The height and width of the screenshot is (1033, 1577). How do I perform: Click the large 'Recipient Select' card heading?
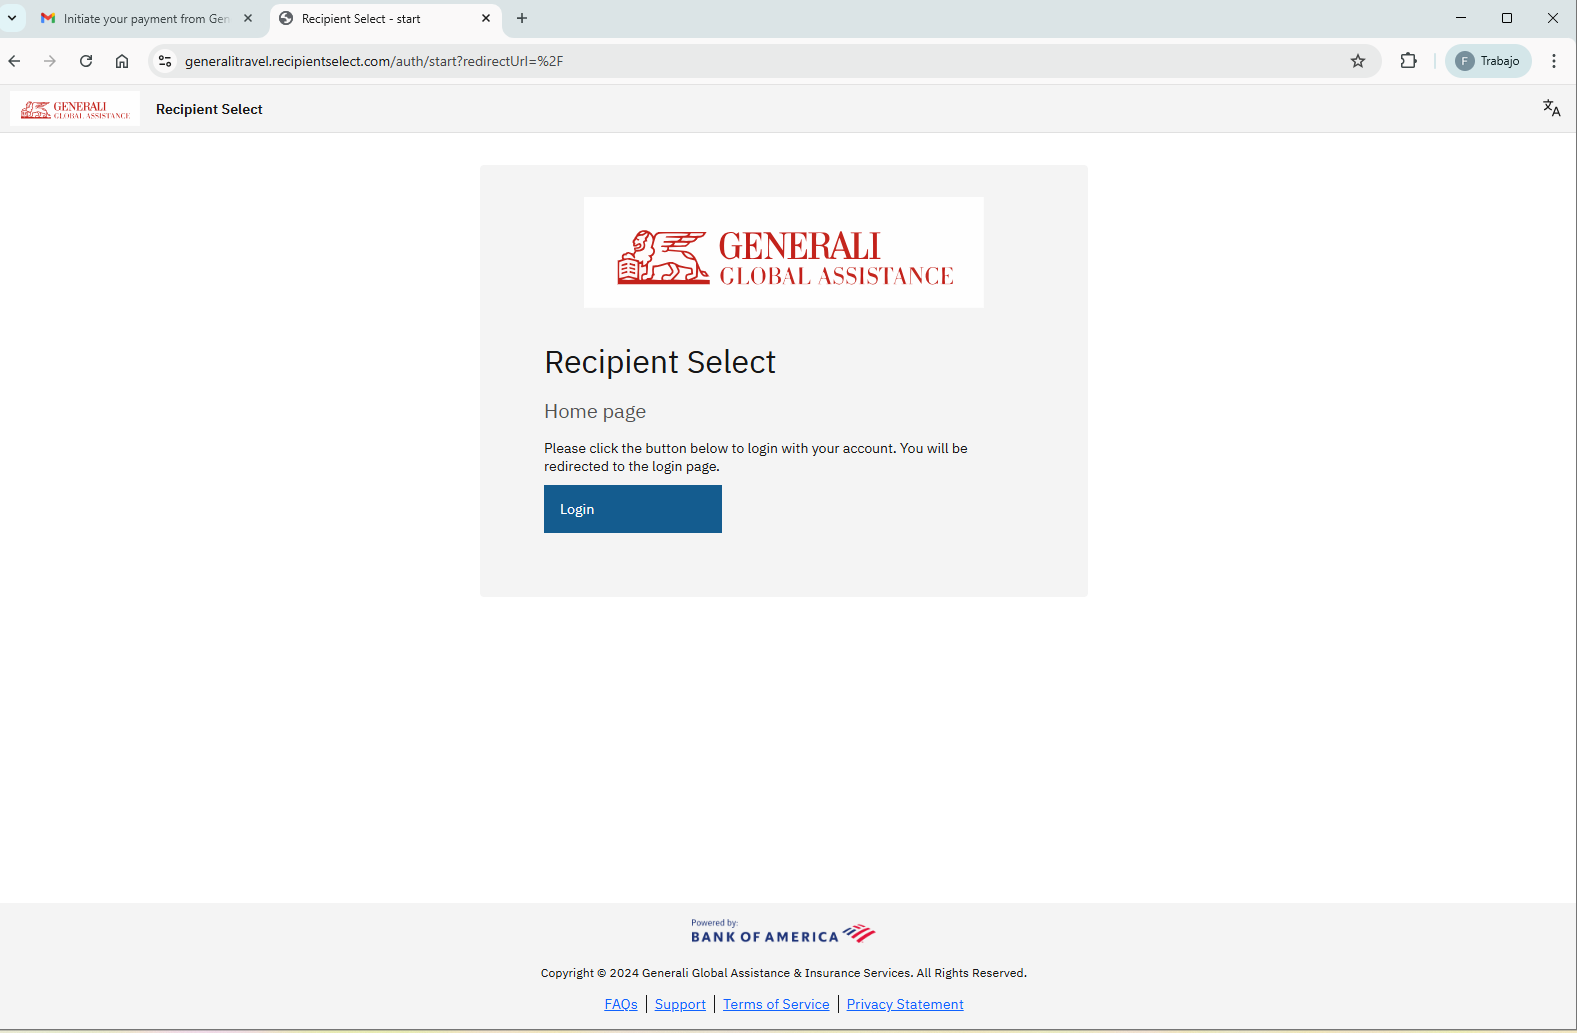click(660, 362)
